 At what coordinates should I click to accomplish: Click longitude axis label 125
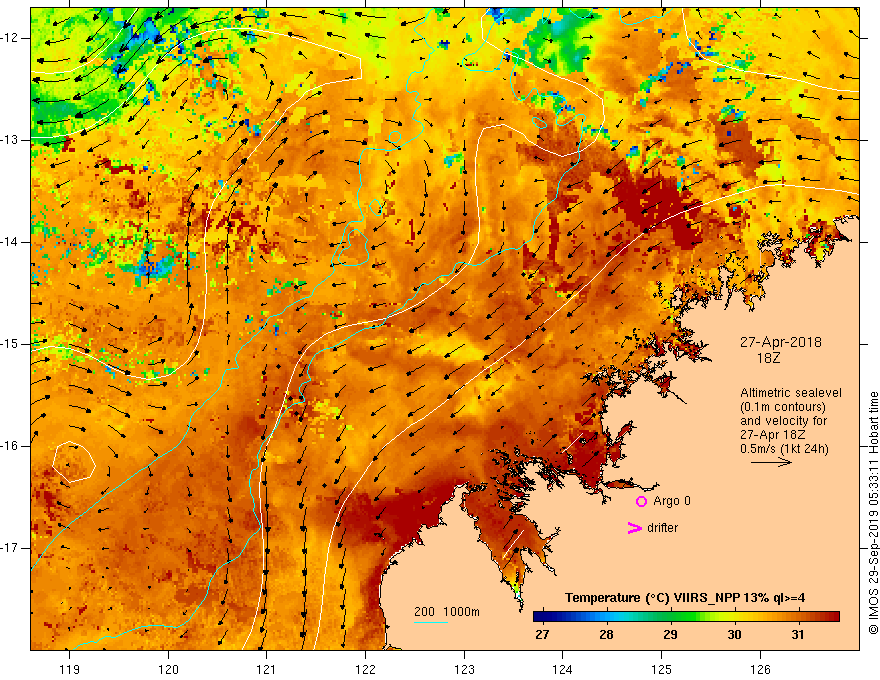[x=662, y=669]
